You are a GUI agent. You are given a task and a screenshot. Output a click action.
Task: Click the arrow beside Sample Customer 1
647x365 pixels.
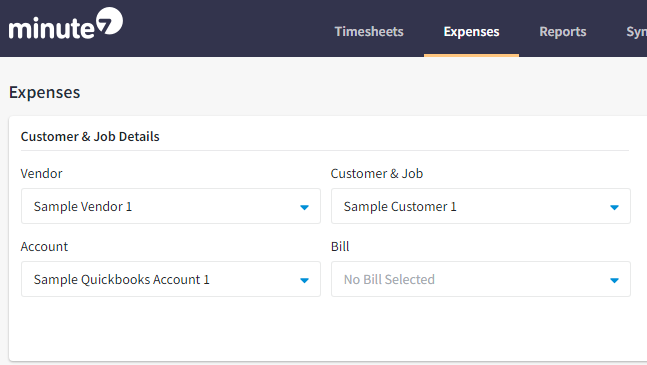coord(614,207)
